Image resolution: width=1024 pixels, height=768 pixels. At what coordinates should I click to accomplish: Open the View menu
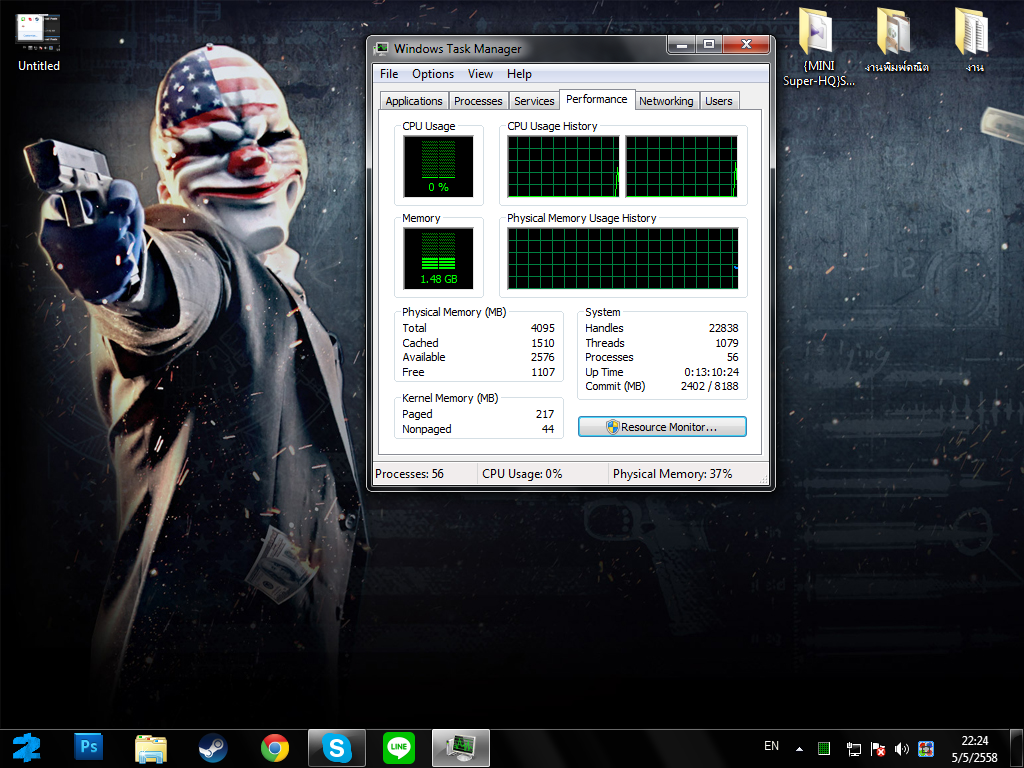[480, 74]
